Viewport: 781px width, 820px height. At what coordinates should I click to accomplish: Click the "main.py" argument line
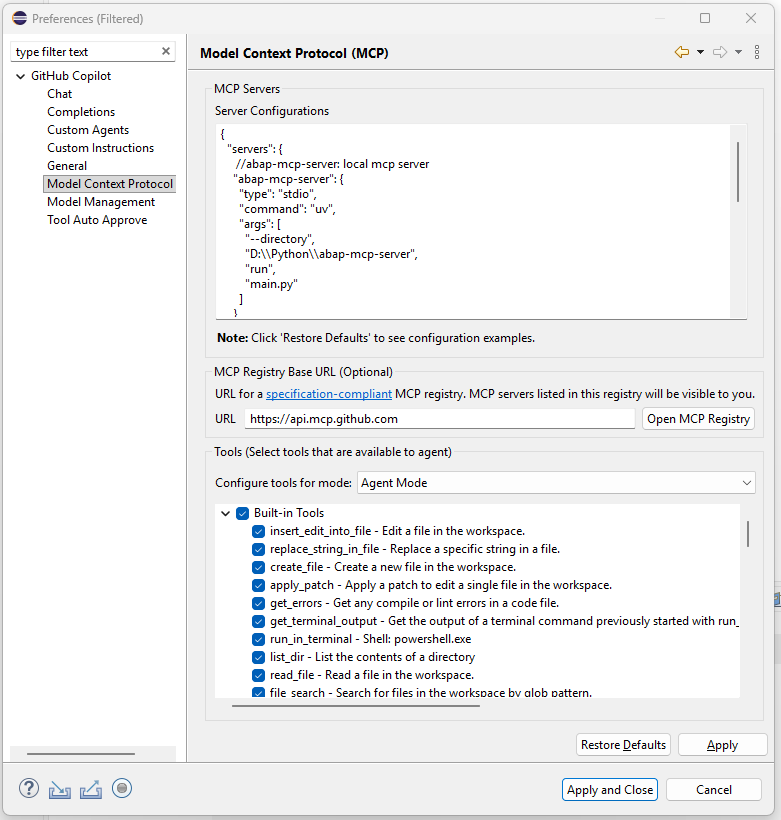click(x=271, y=284)
